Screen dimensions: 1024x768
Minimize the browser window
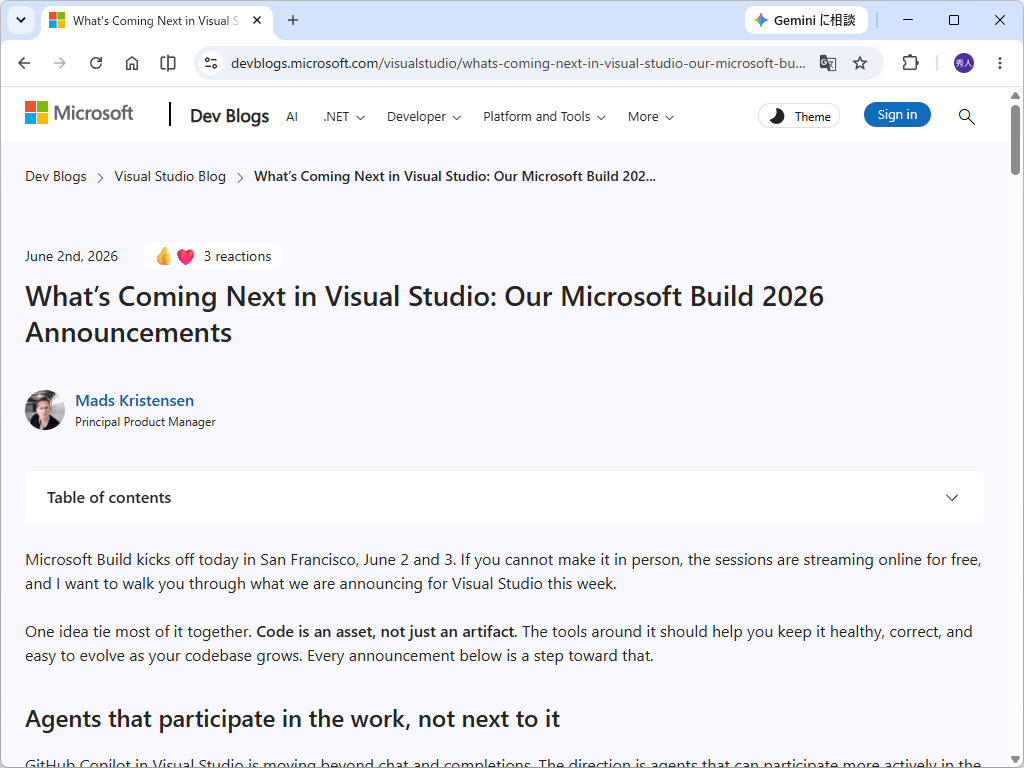point(908,20)
